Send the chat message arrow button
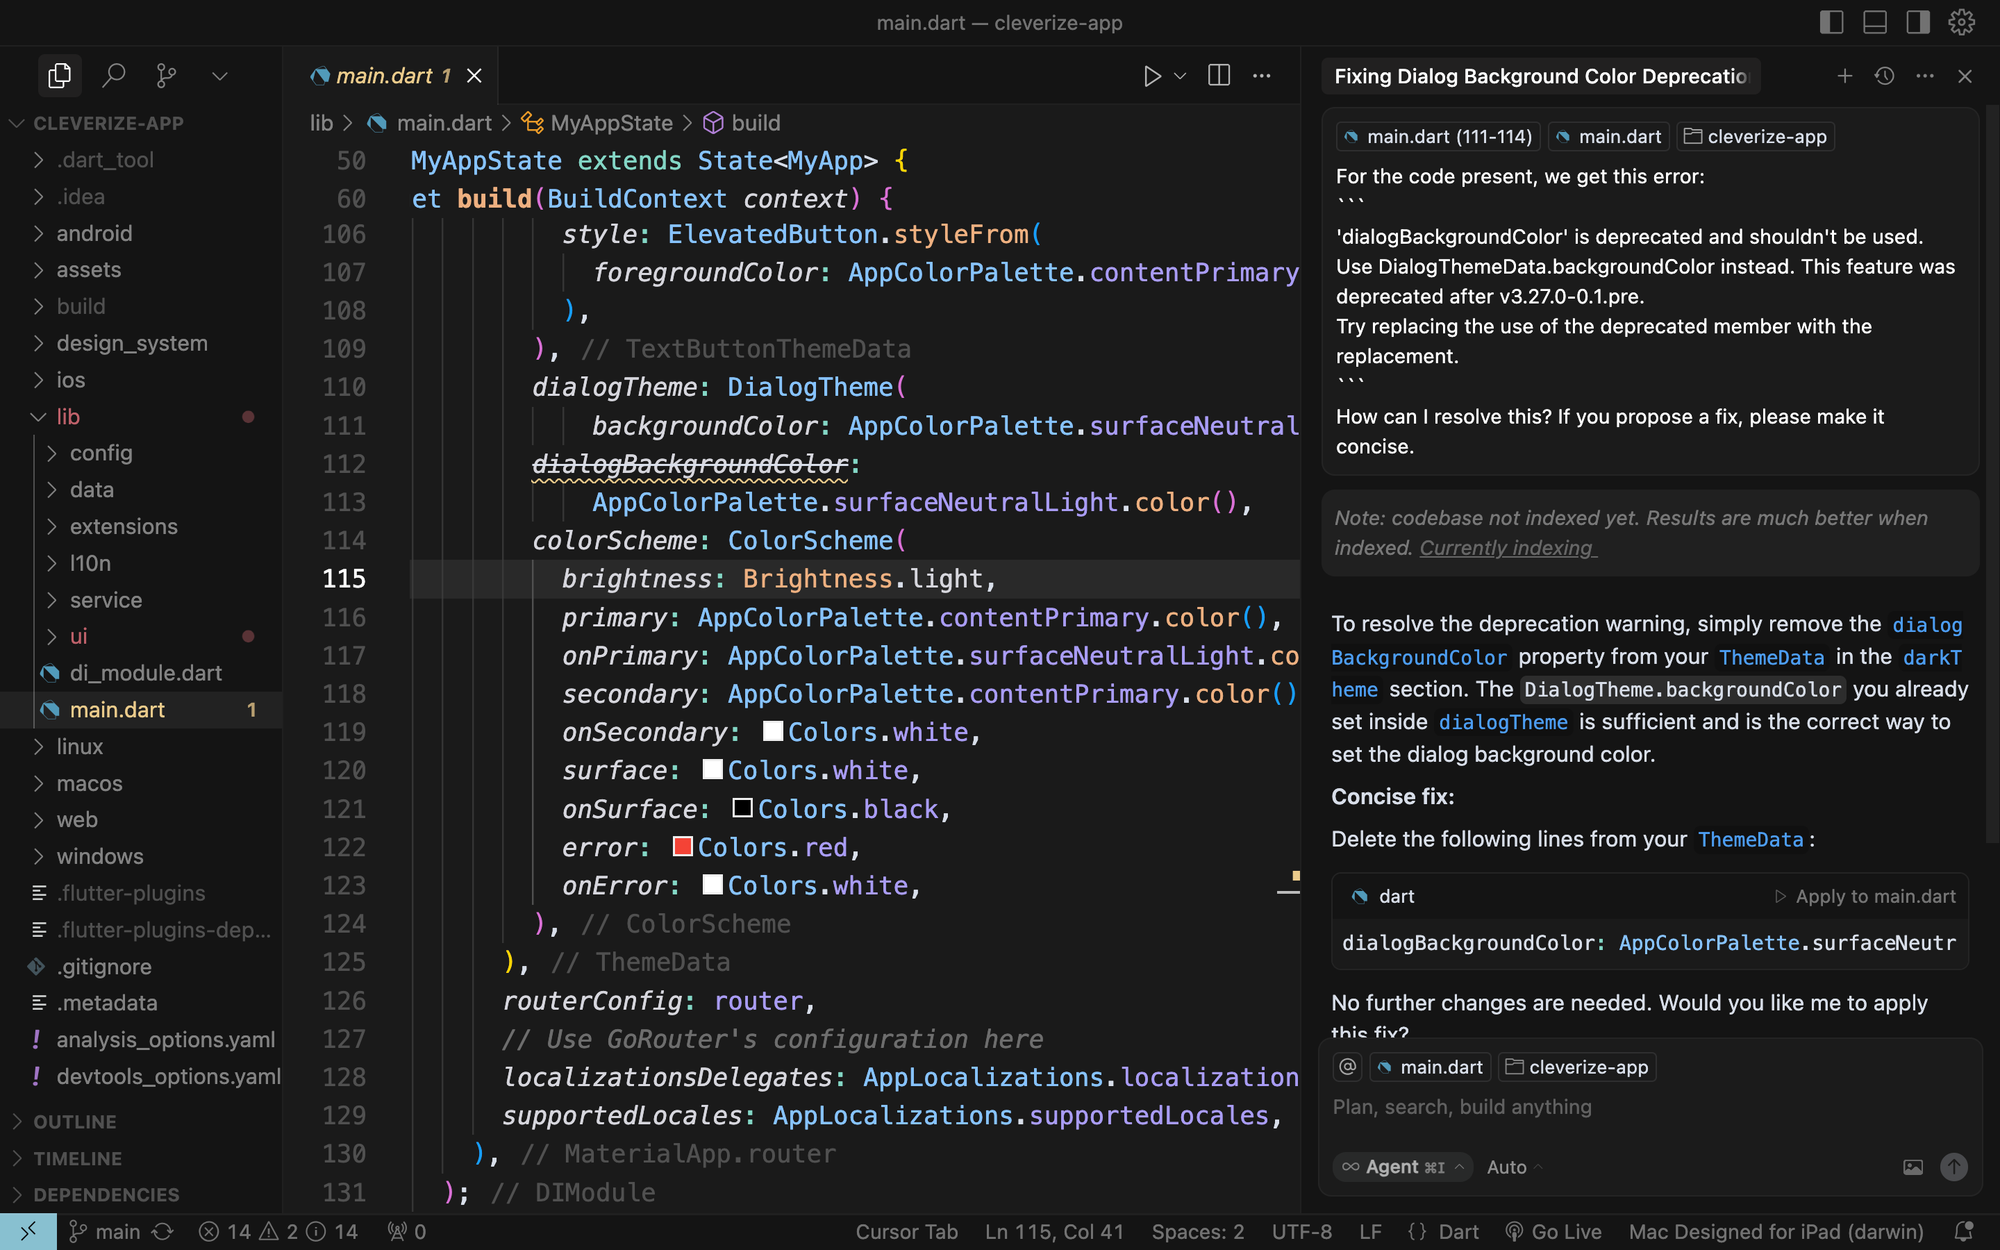 click(1954, 1167)
